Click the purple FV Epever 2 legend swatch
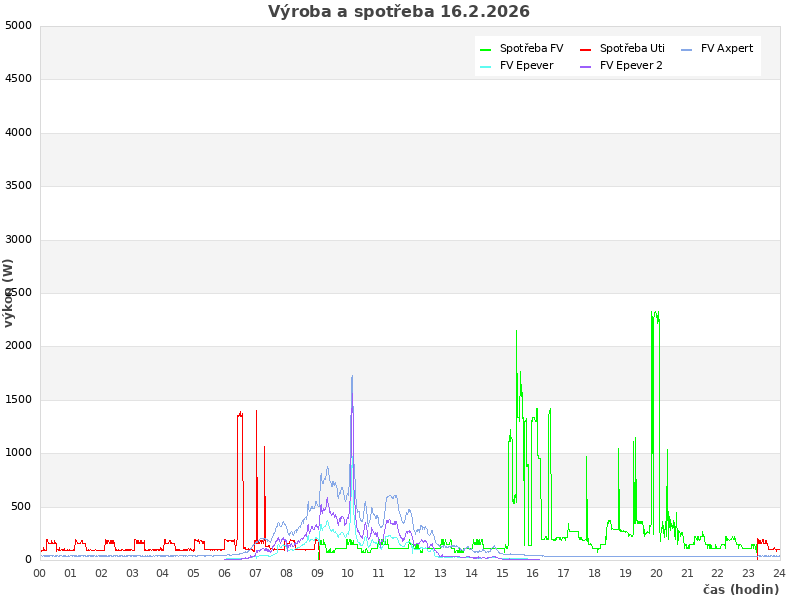This screenshot has height=600, width=800. tap(585, 66)
